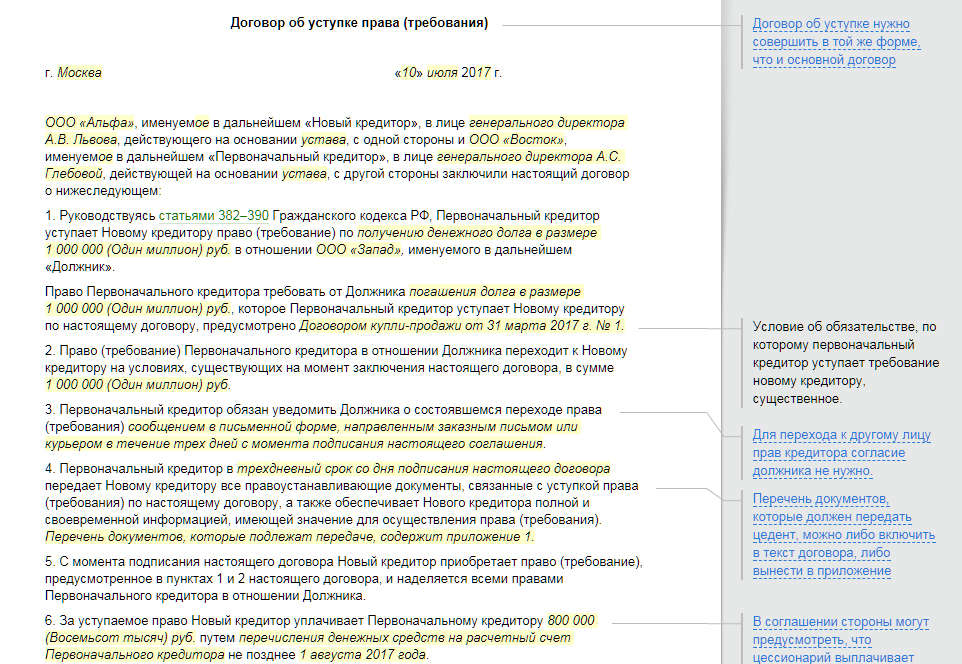Click «сообщением в письменной форме» in clause 3
This screenshot has width=962, height=664.
[x=233, y=427]
